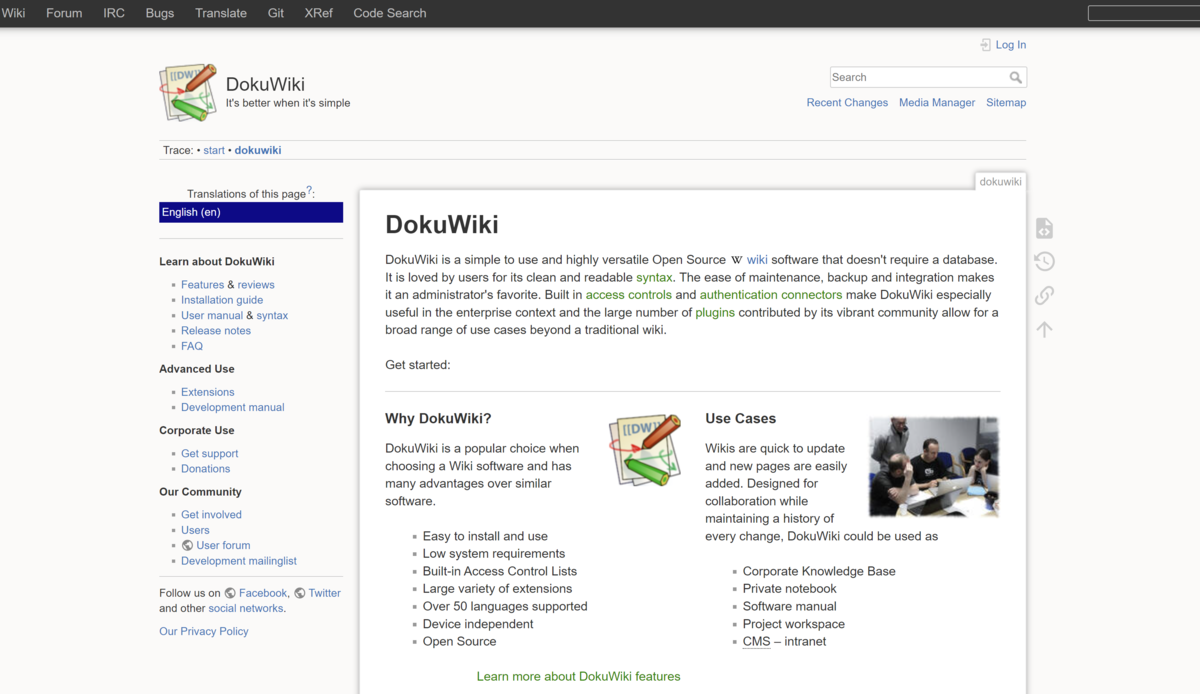
Task: Open Translate in the top bar
Action: pyautogui.click(x=221, y=13)
